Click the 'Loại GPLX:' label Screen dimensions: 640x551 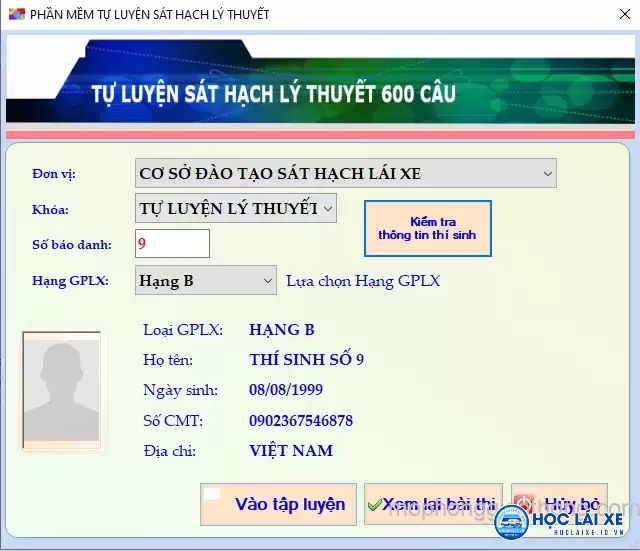coord(183,330)
